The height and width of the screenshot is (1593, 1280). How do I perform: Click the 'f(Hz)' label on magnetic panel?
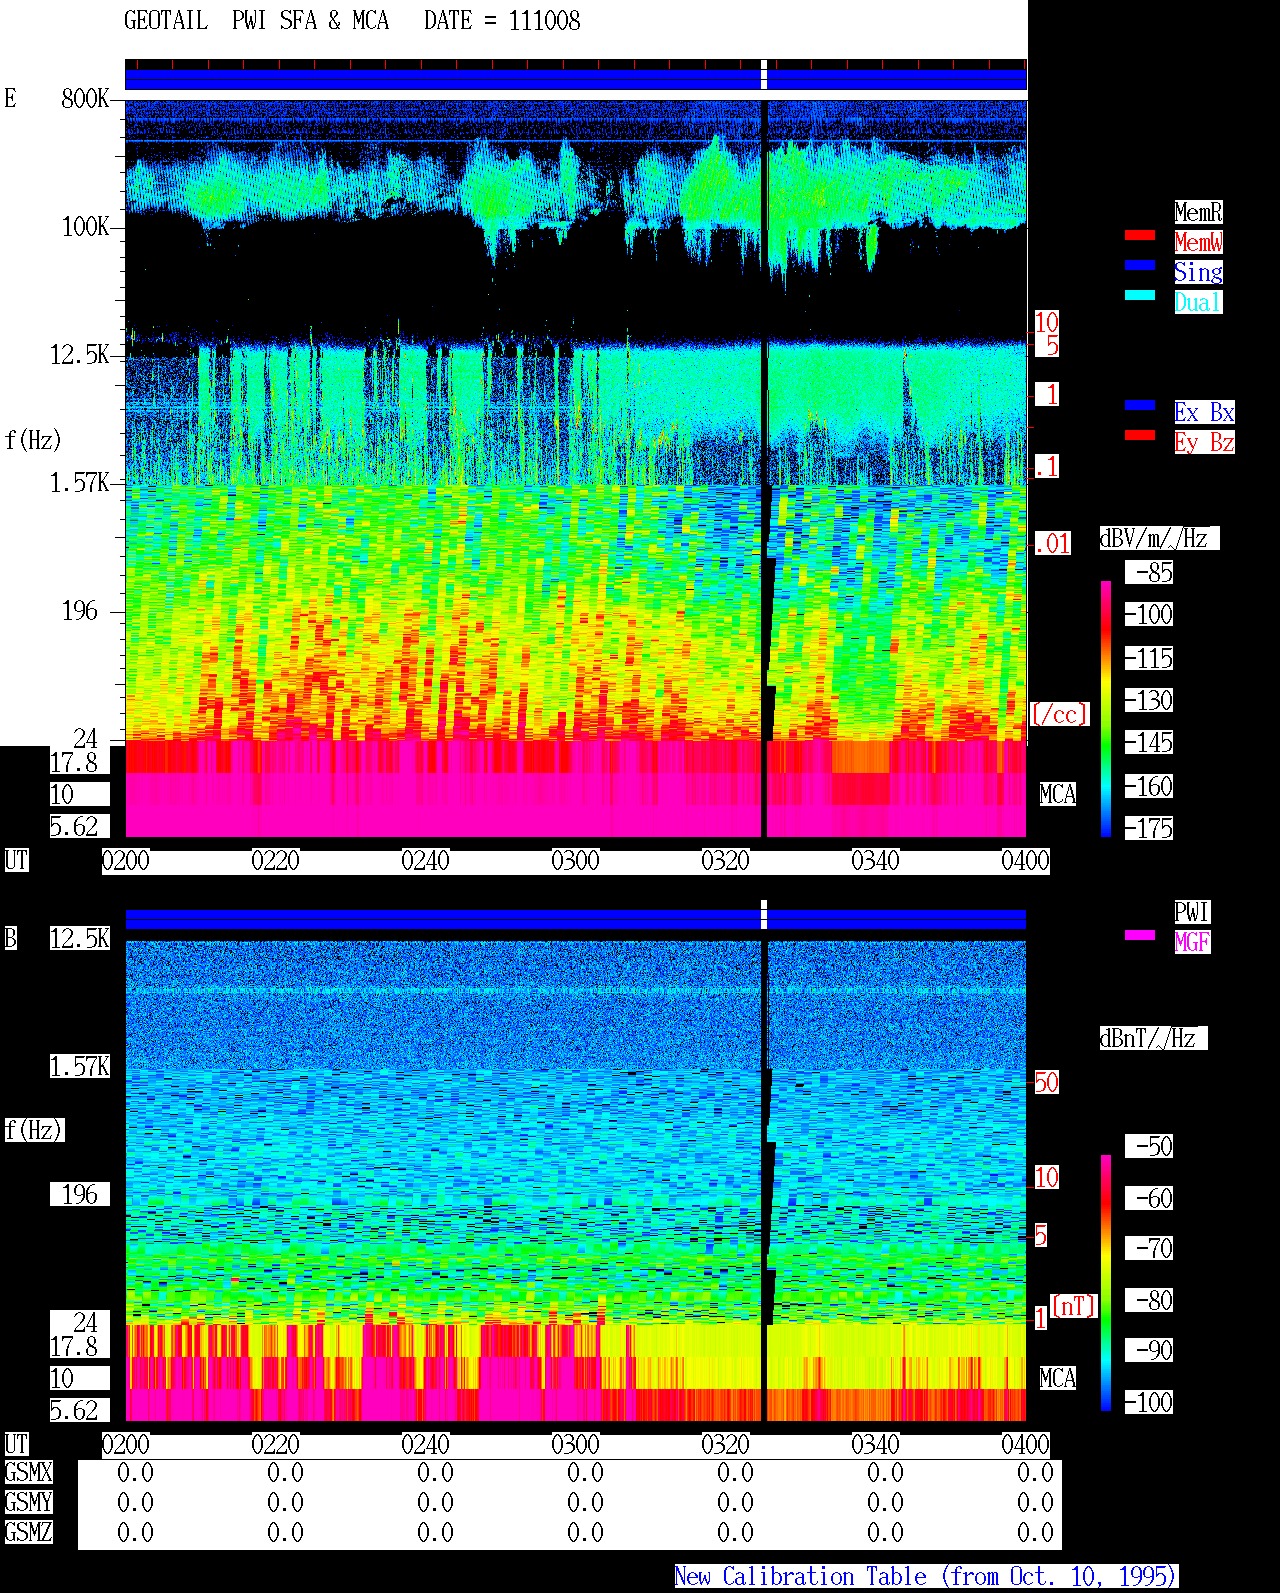pyautogui.click(x=34, y=1130)
